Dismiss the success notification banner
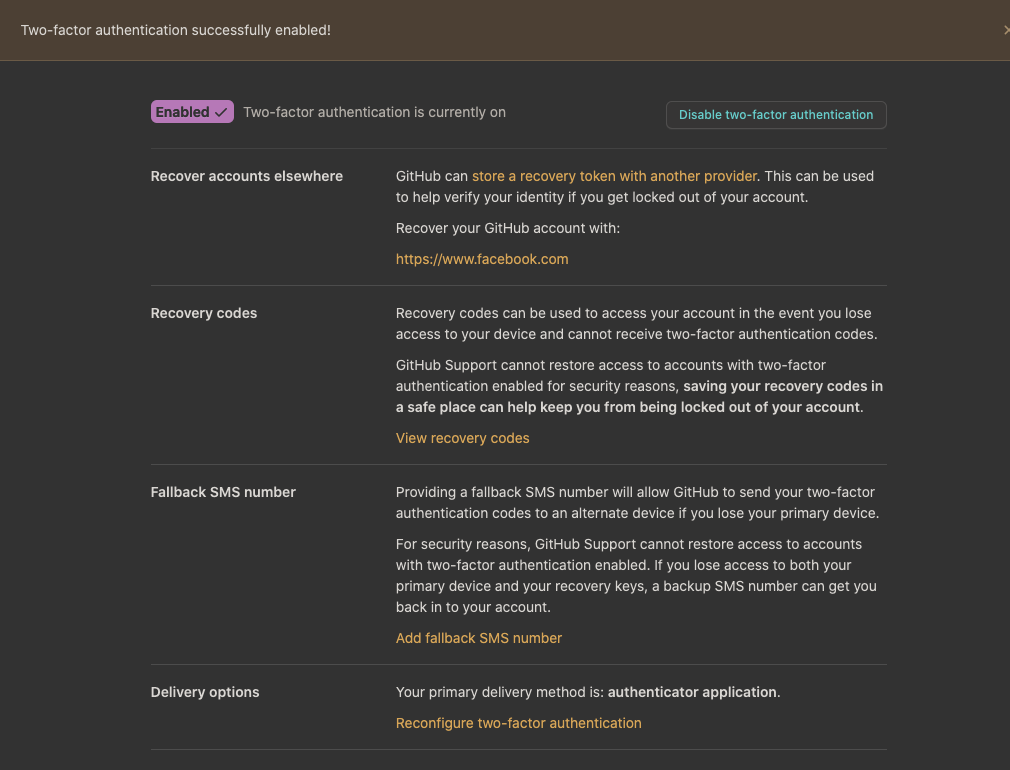This screenshot has width=1010, height=770. [1006, 30]
